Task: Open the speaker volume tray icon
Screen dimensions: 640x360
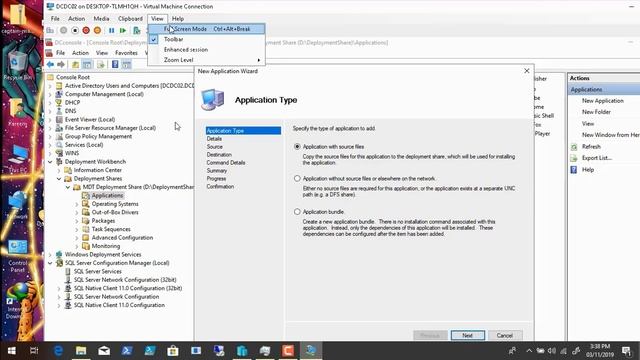Action: tap(552, 351)
